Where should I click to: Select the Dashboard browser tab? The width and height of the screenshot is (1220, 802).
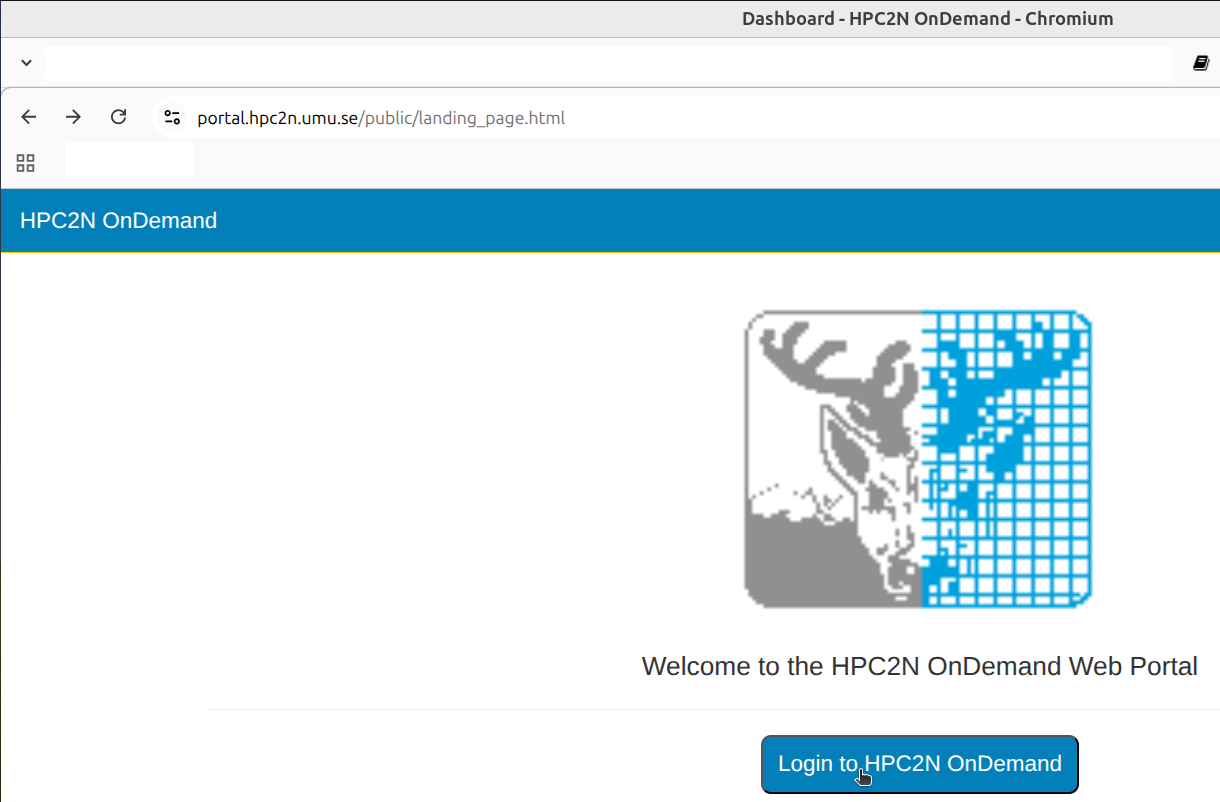(x=928, y=18)
